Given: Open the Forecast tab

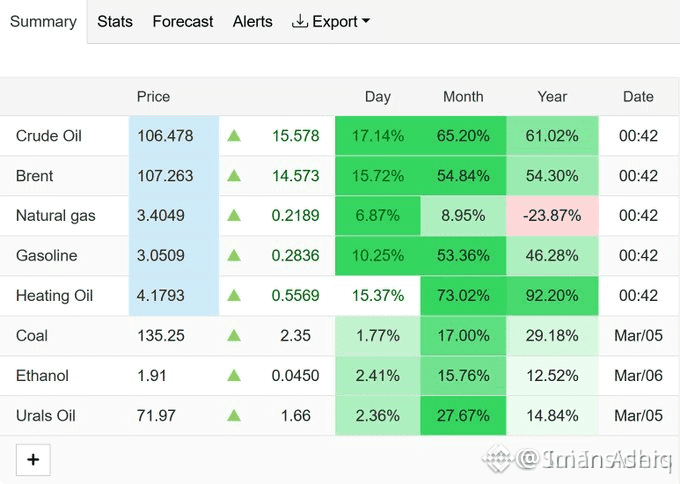Looking at the screenshot, I should coord(183,21).
